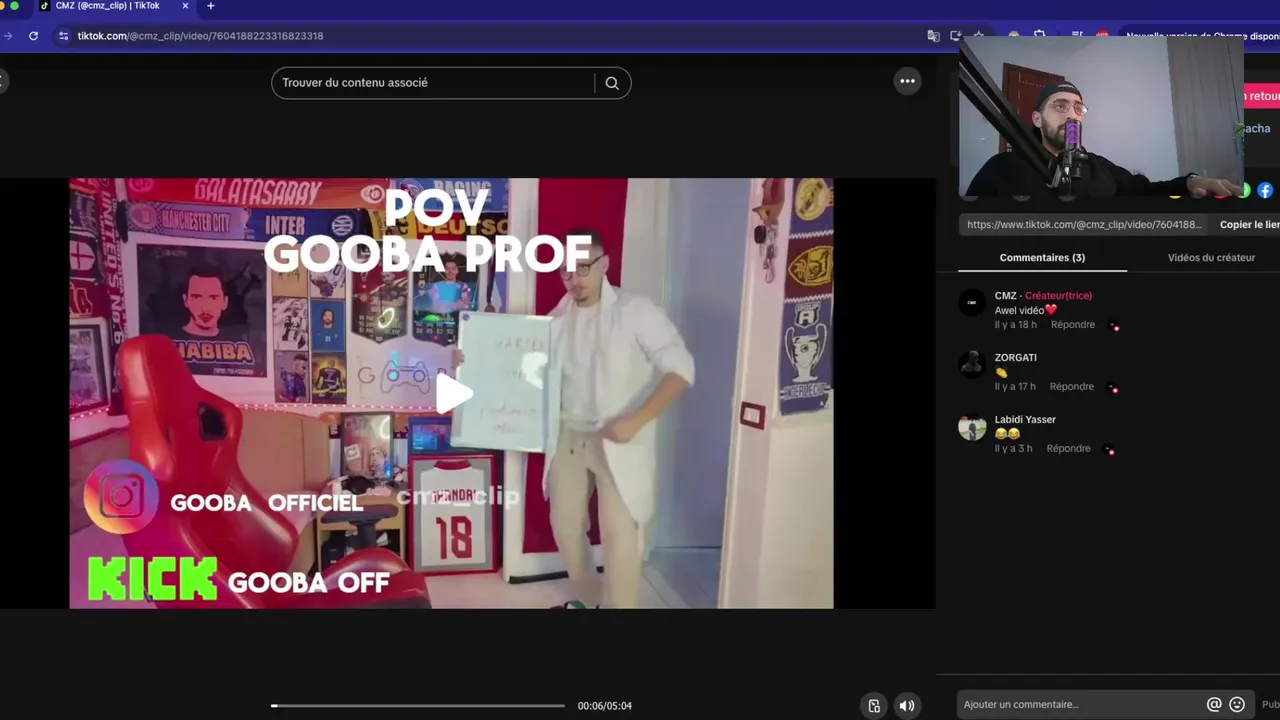Image resolution: width=1280 pixels, height=720 pixels.
Task: Click the translate page icon
Action: (x=933, y=36)
